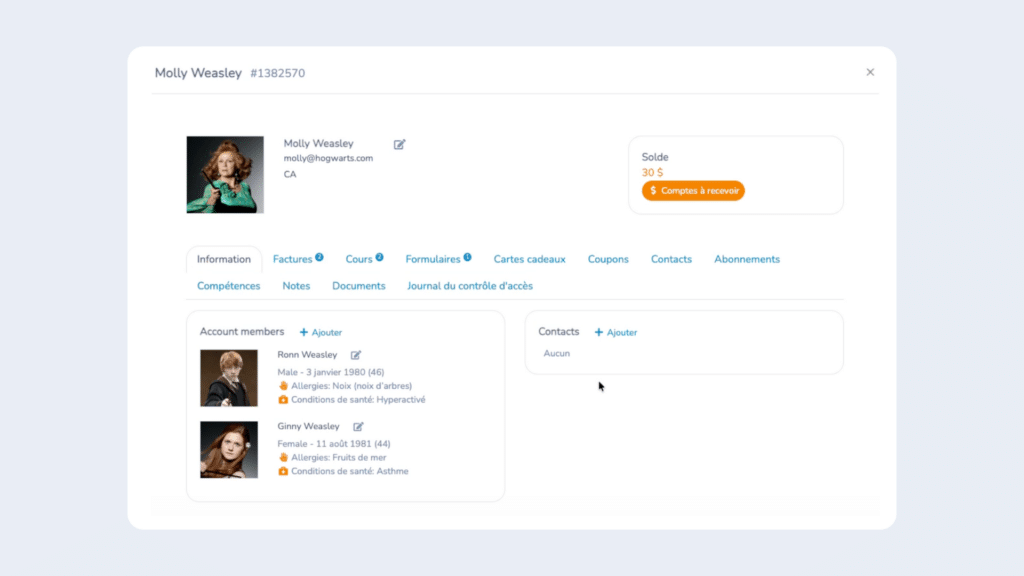Open the allergy hand icon for Ronn Weasley

[283, 386]
